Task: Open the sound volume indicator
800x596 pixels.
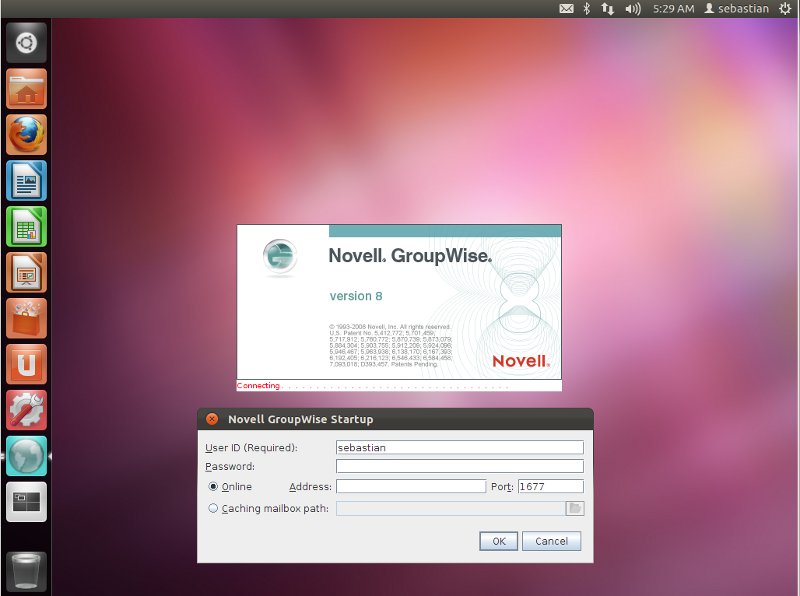Action: (633, 9)
